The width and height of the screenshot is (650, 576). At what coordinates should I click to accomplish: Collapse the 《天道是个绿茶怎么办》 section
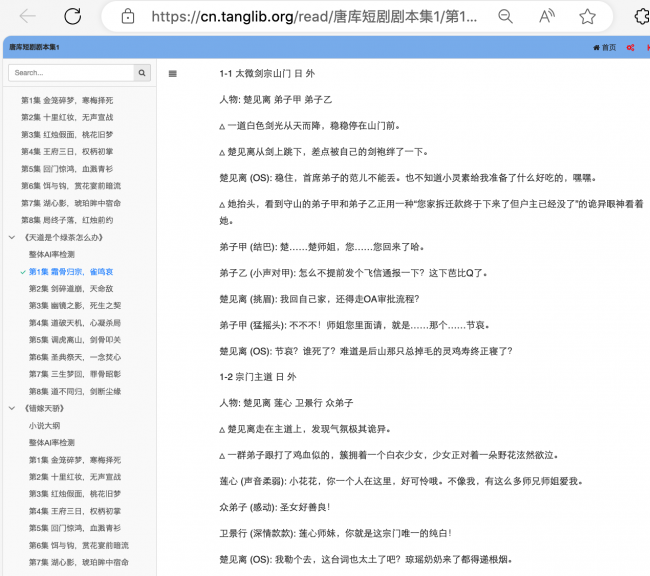[12, 237]
